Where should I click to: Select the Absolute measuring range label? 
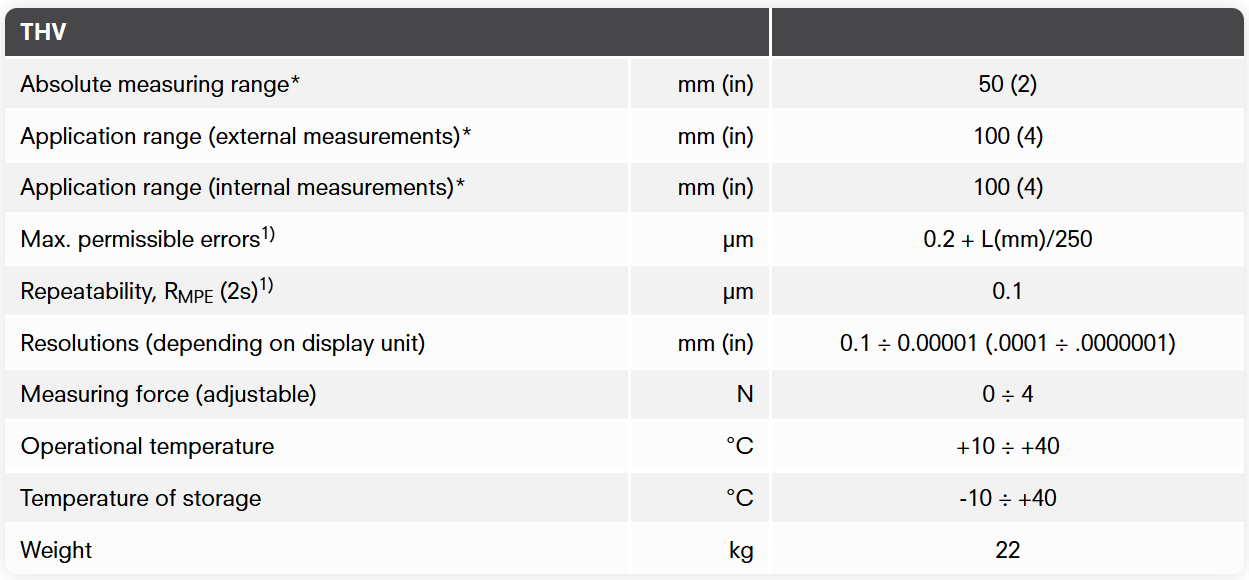point(160,85)
